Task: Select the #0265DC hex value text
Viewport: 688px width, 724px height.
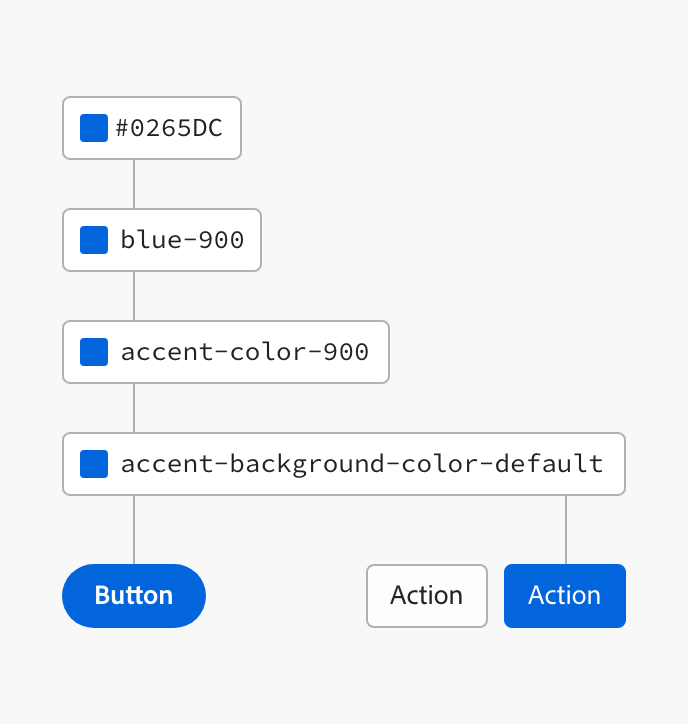Action: click(x=169, y=128)
